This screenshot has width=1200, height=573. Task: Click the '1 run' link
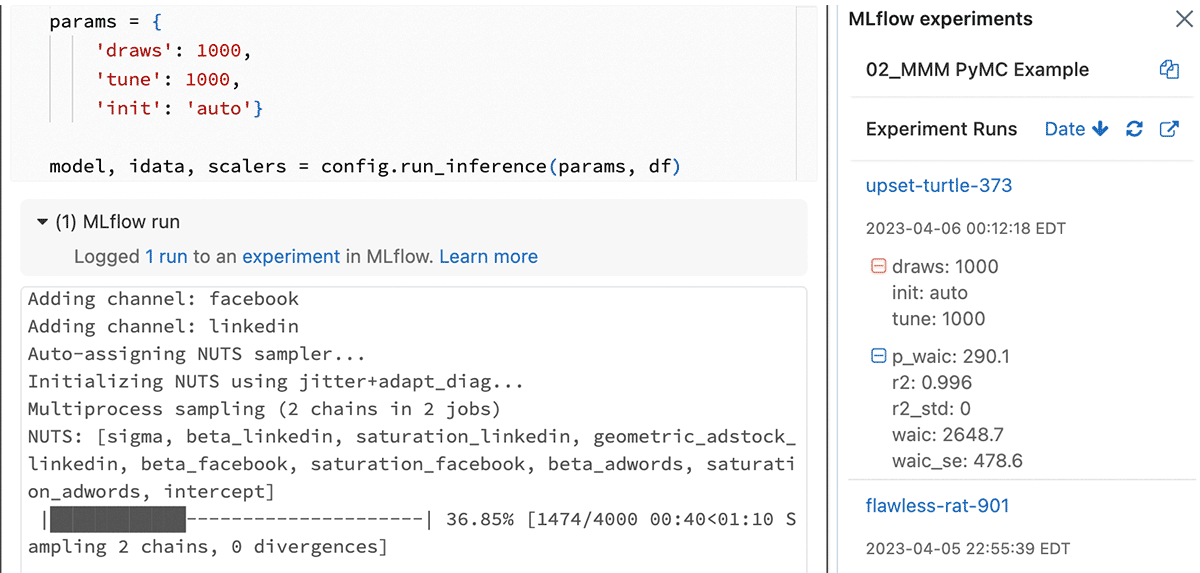point(166,257)
